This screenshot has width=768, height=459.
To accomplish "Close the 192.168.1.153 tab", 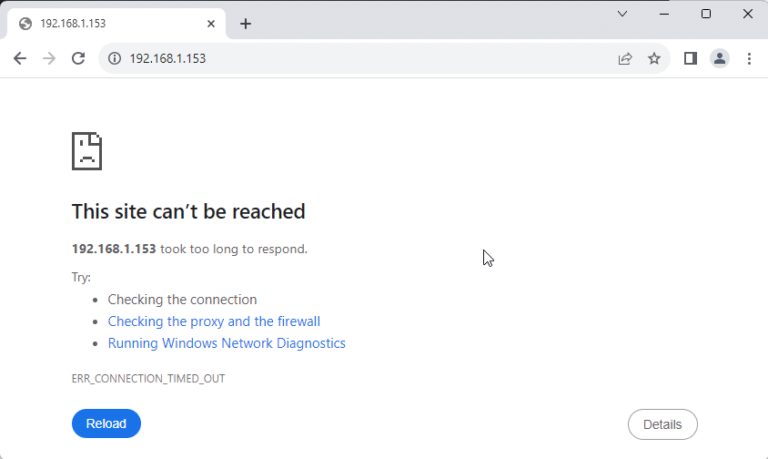I will tap(210, 24).
